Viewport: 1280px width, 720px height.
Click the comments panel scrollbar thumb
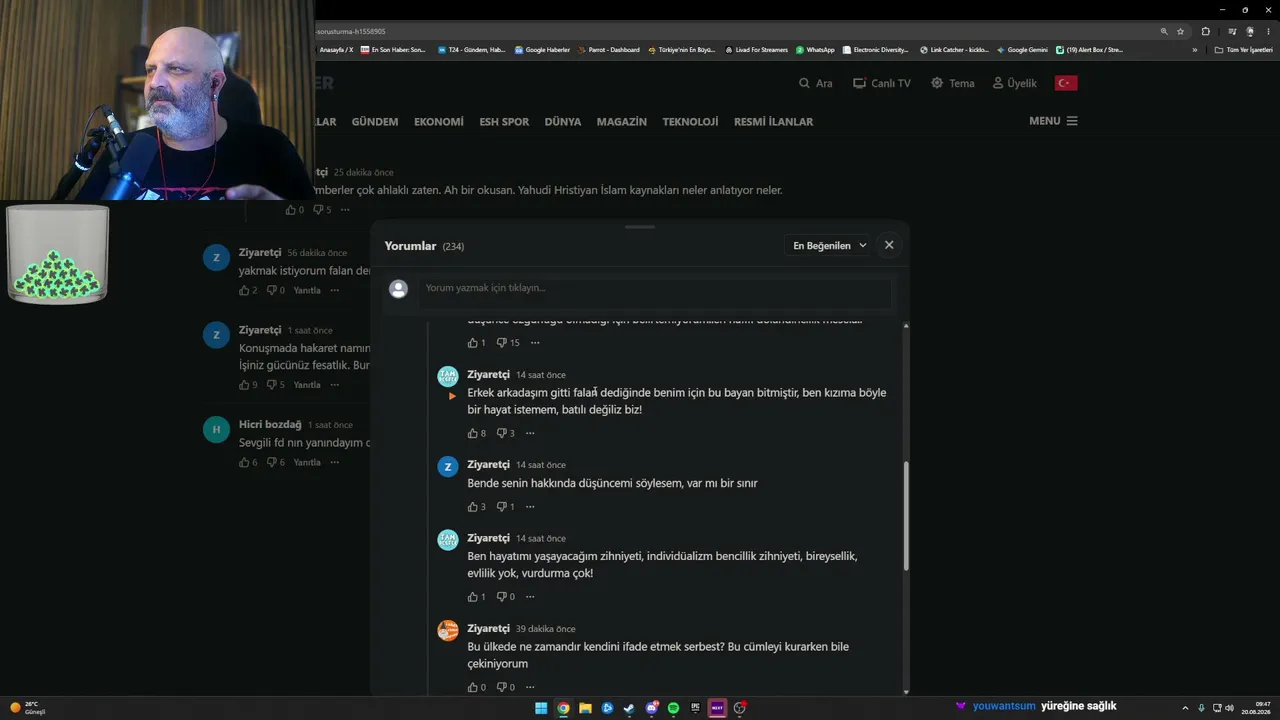(906, 516)
